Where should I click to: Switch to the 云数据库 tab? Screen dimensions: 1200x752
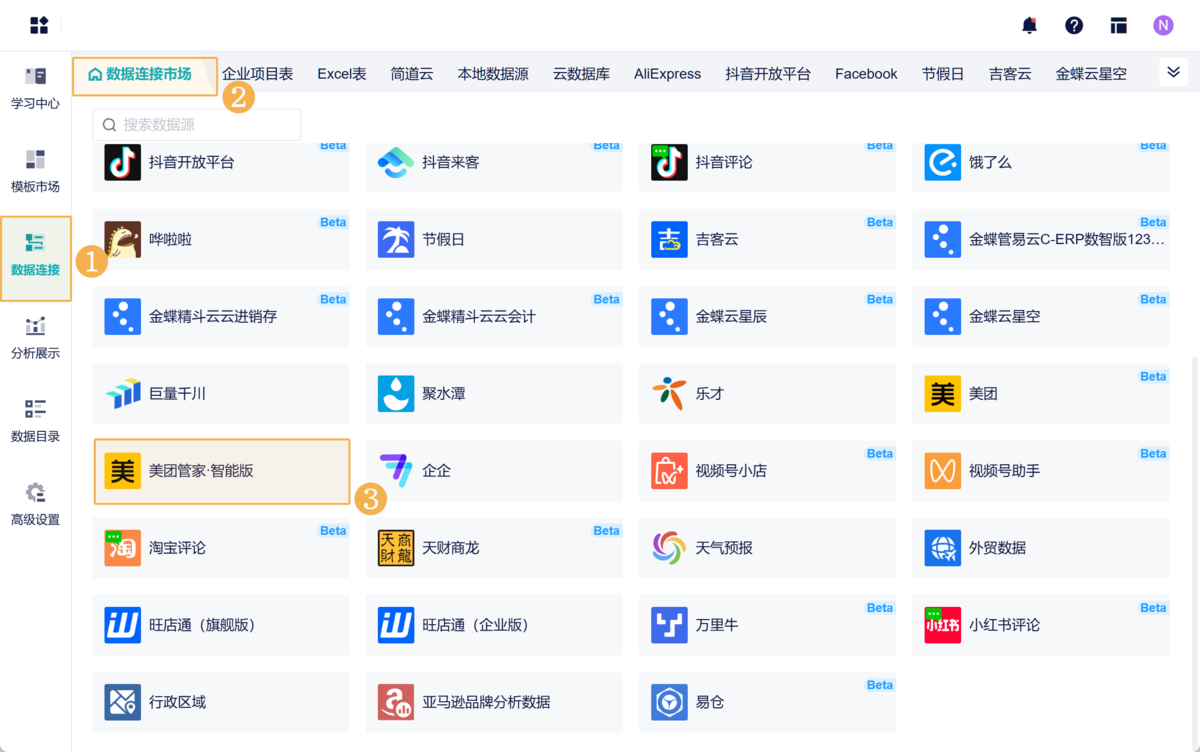tap(581, 74)
